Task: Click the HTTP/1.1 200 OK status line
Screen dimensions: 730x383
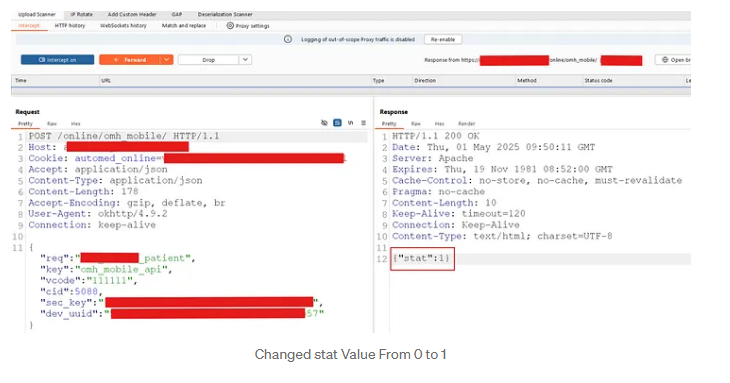Action: pos(436,136)
